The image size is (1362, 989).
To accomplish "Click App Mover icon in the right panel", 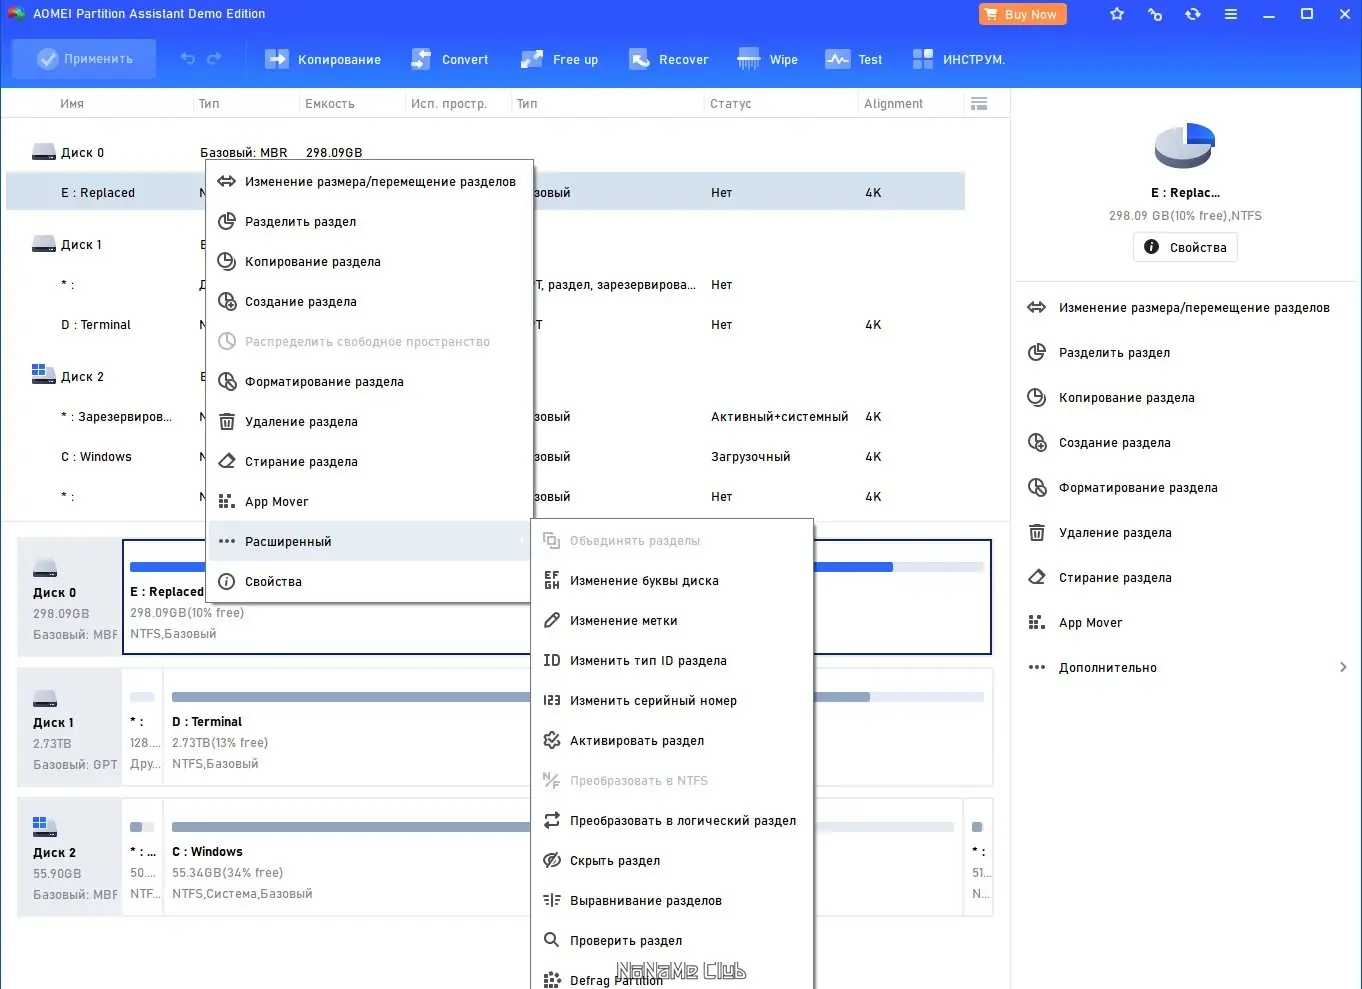I will click(x=1037, y=622).
